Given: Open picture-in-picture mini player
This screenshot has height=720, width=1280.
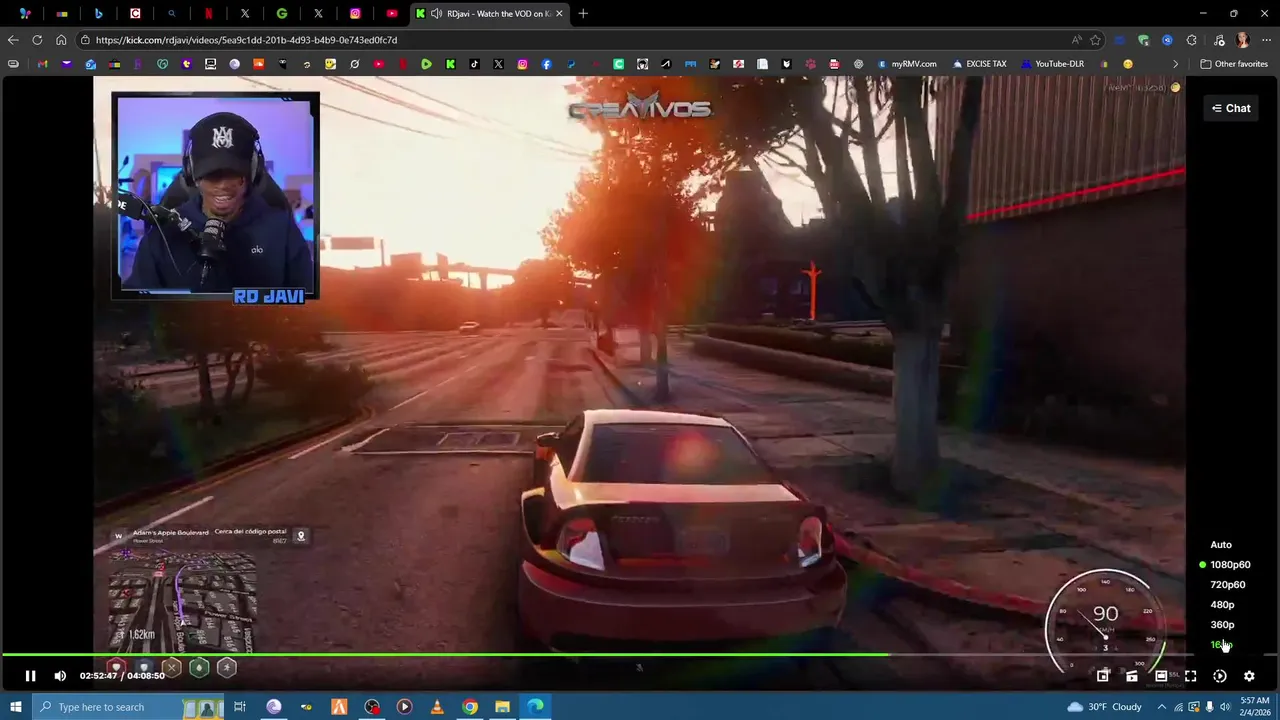Looking at the screenshot, I should (1103, 676).
